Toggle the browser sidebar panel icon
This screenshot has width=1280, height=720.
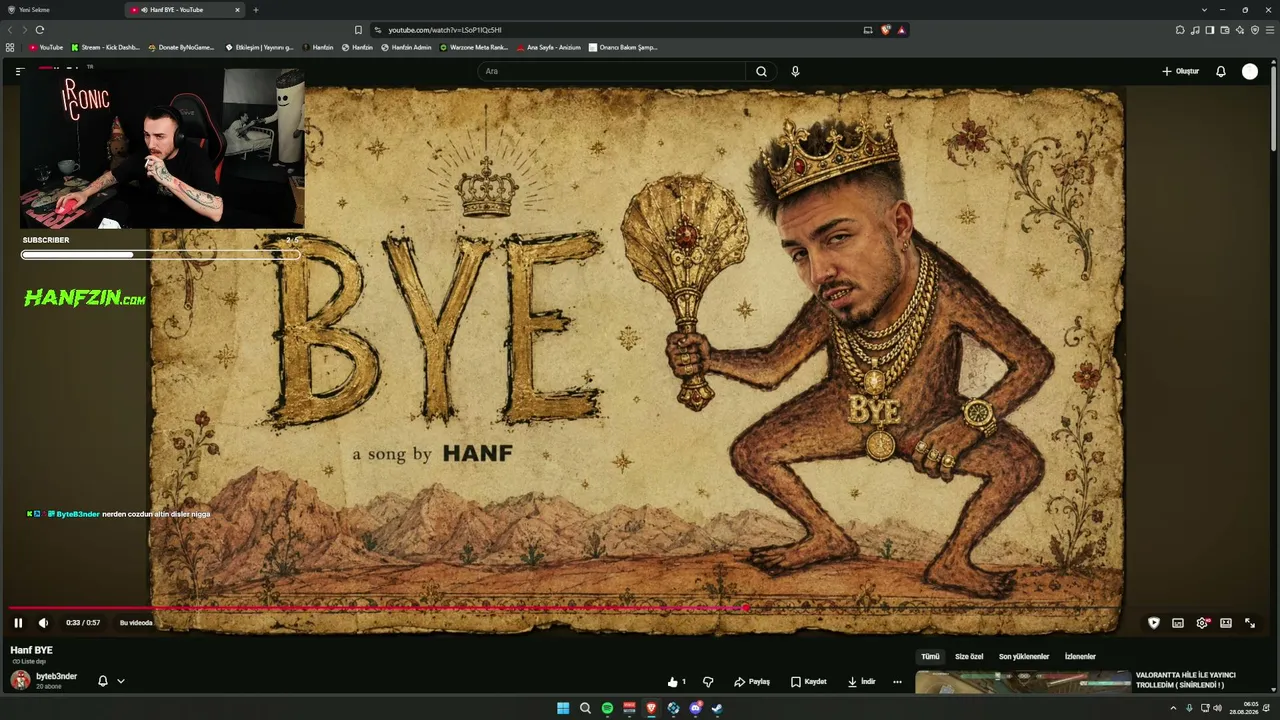[x=1210, y=30]
